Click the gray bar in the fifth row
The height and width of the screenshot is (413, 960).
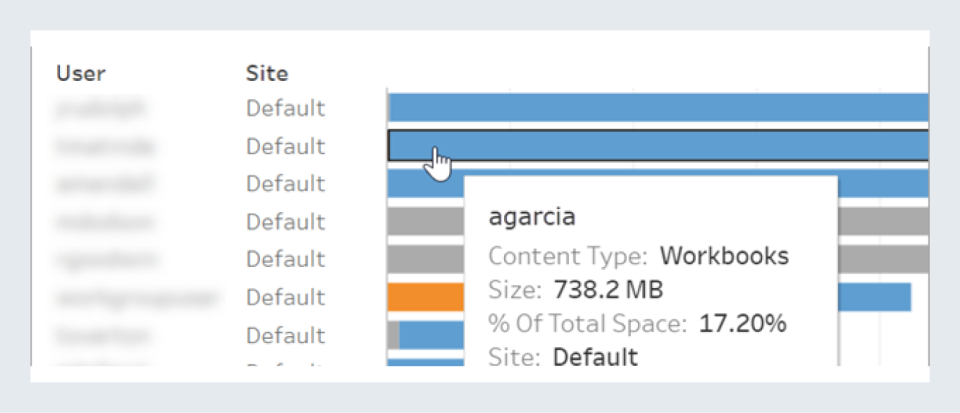point(426,259)
